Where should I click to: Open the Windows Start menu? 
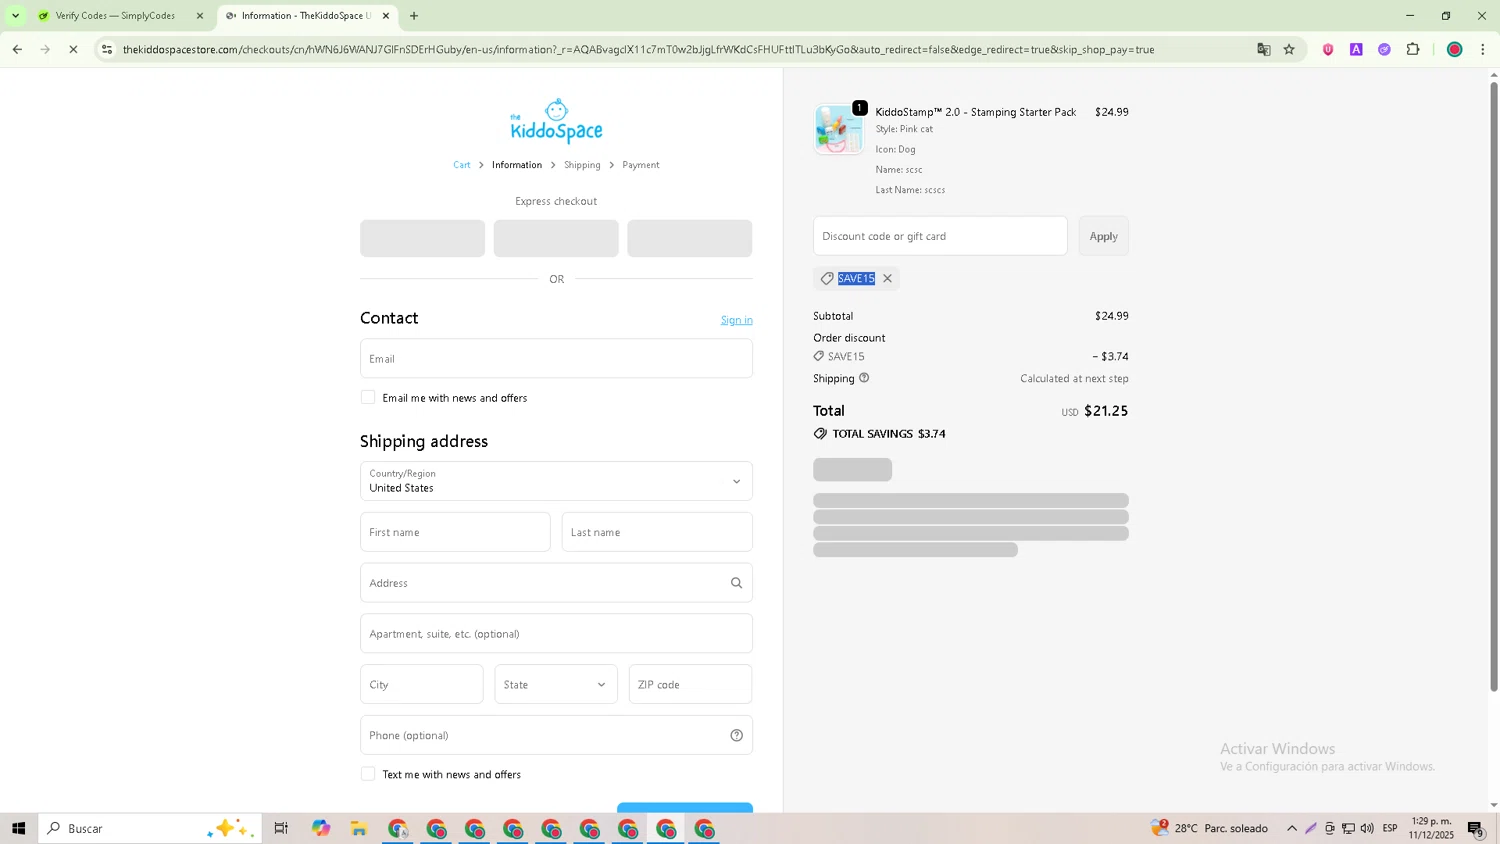pos(18,828)
